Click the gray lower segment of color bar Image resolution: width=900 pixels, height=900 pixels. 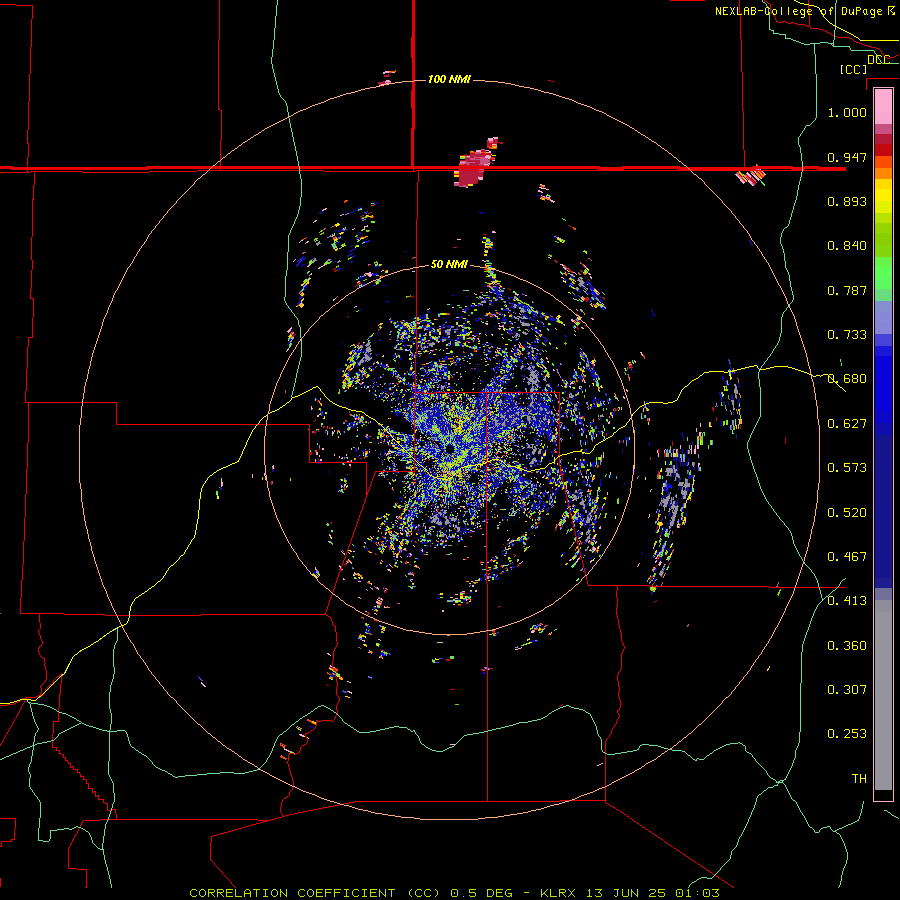(883, 695)
